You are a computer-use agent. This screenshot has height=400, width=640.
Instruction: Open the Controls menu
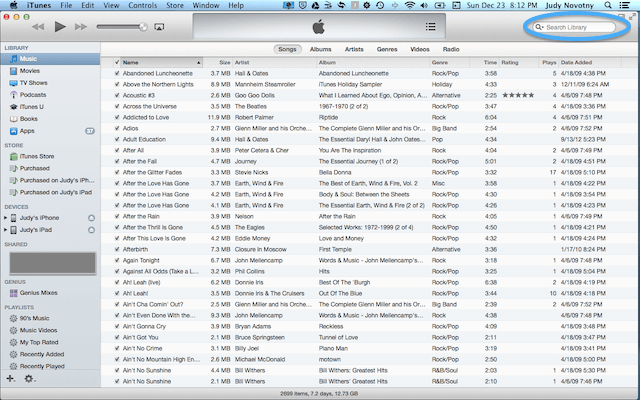142,5
